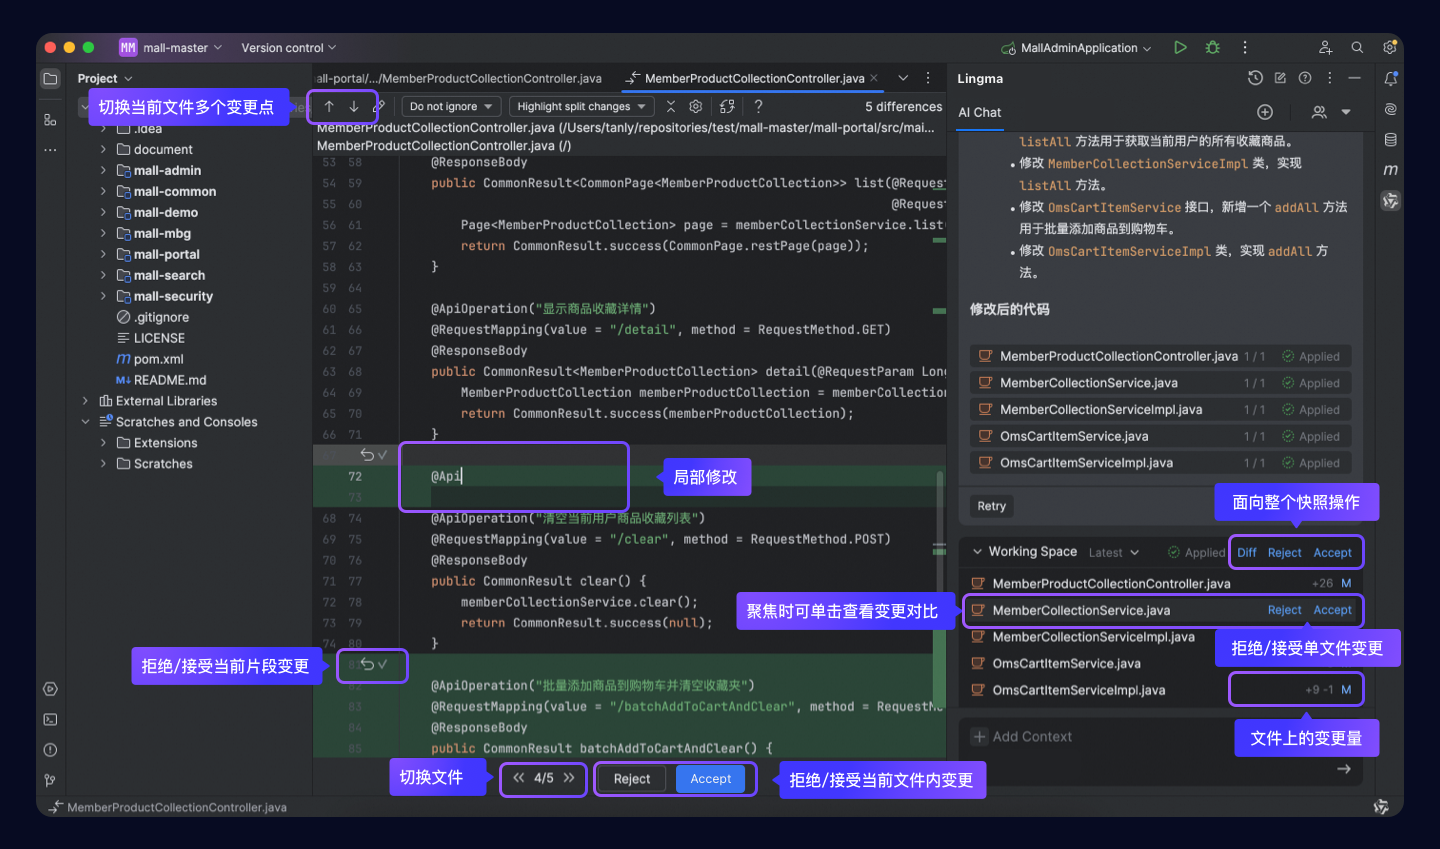The width and height of the screenshot is (1440, 849).
Task: Show hidden editor tabs chevron
Action: click(903, 78)
